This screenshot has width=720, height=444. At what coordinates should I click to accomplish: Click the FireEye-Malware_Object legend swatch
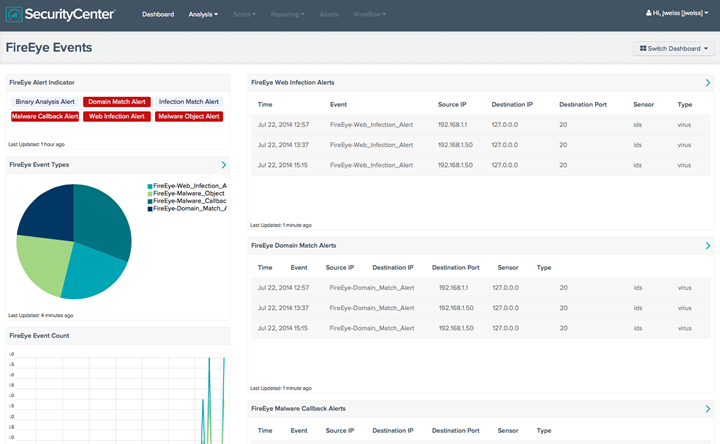(150, 194)
